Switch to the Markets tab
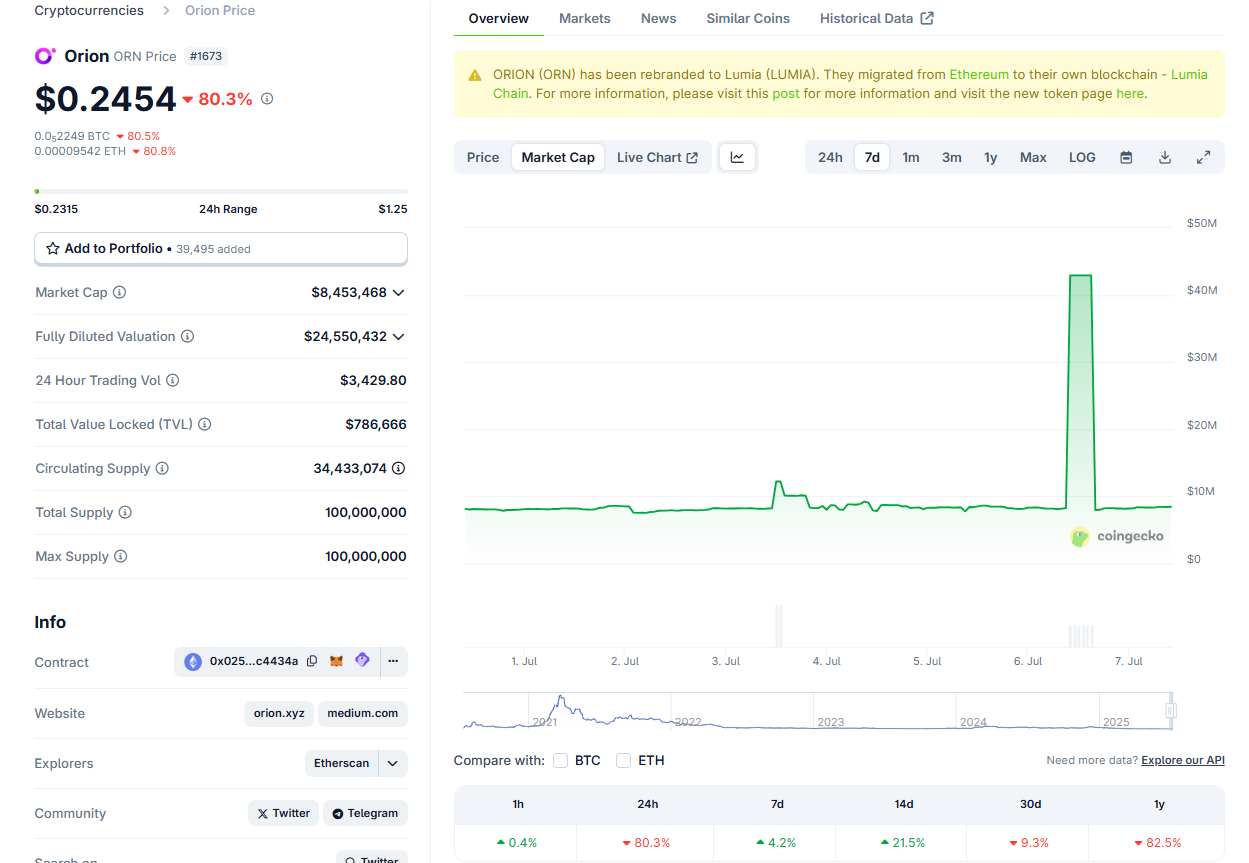This screenshot has height=863, width=1249. [x=585, y=18]
